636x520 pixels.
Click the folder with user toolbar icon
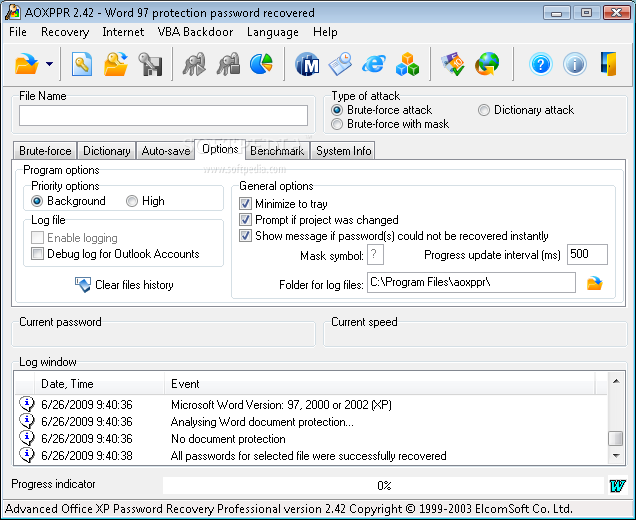pos(116,64)
